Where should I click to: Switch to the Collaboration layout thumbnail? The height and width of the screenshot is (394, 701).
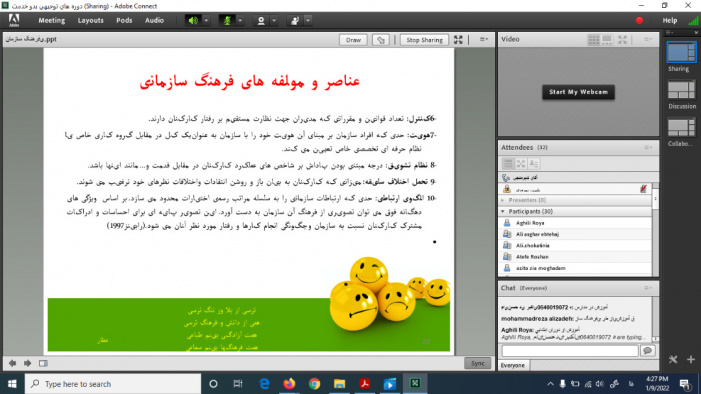(x=681, y=127)
